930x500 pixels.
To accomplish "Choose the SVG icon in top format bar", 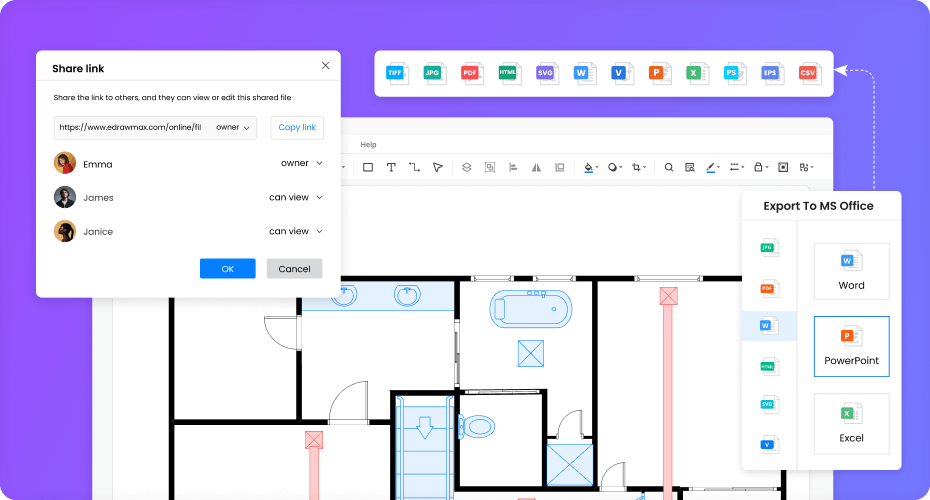I will 547,74.
